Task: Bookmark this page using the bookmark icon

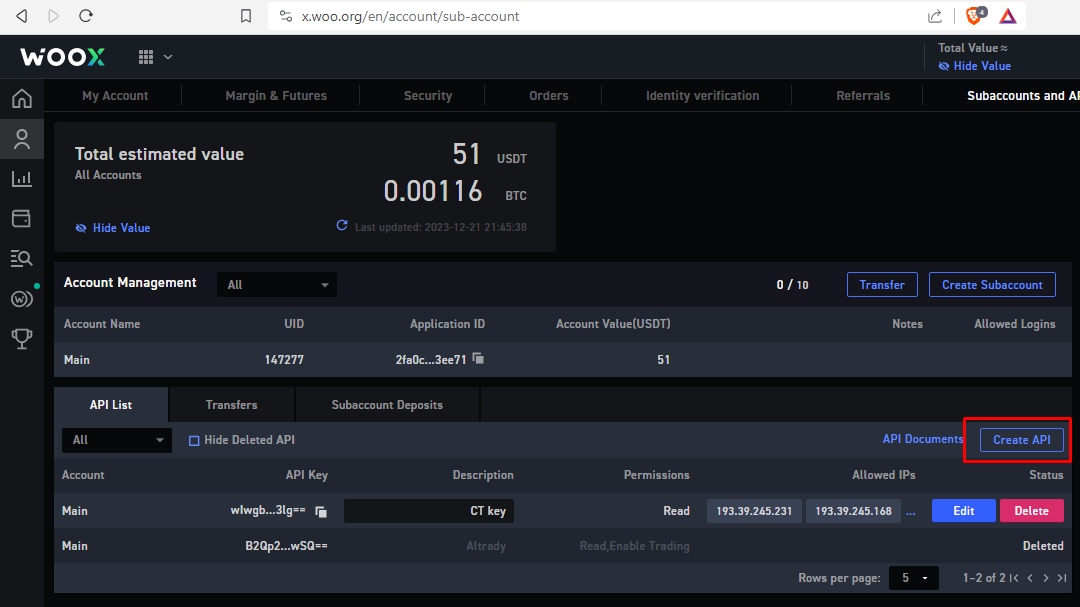Action: coord(246,16)
